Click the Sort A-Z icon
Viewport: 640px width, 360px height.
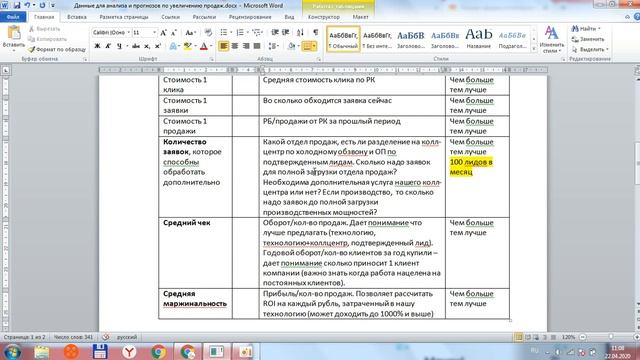pos(300,33)
